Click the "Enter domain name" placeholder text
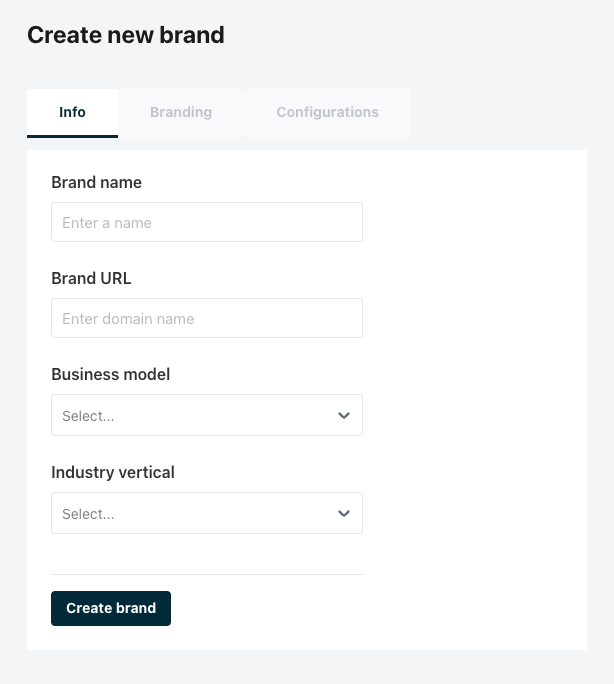The image size is (614, 684). tap(128, 319)
